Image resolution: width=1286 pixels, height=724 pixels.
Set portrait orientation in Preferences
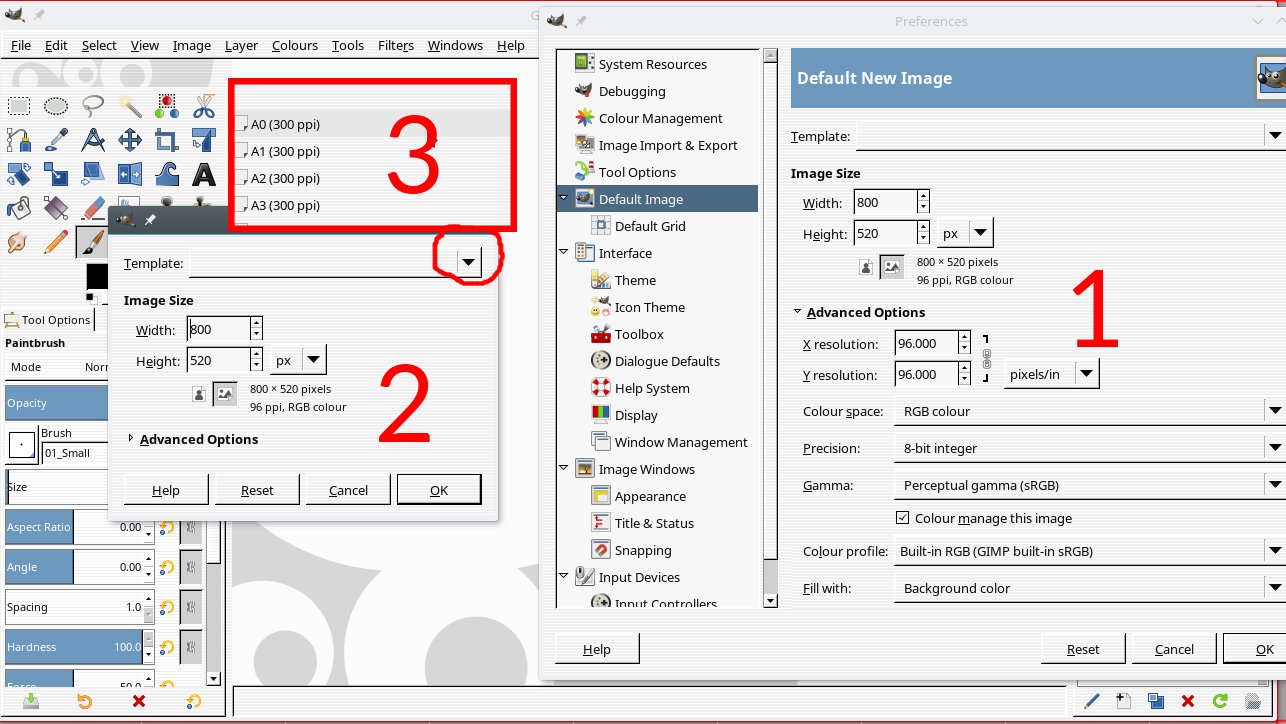[x=866, y=267]
